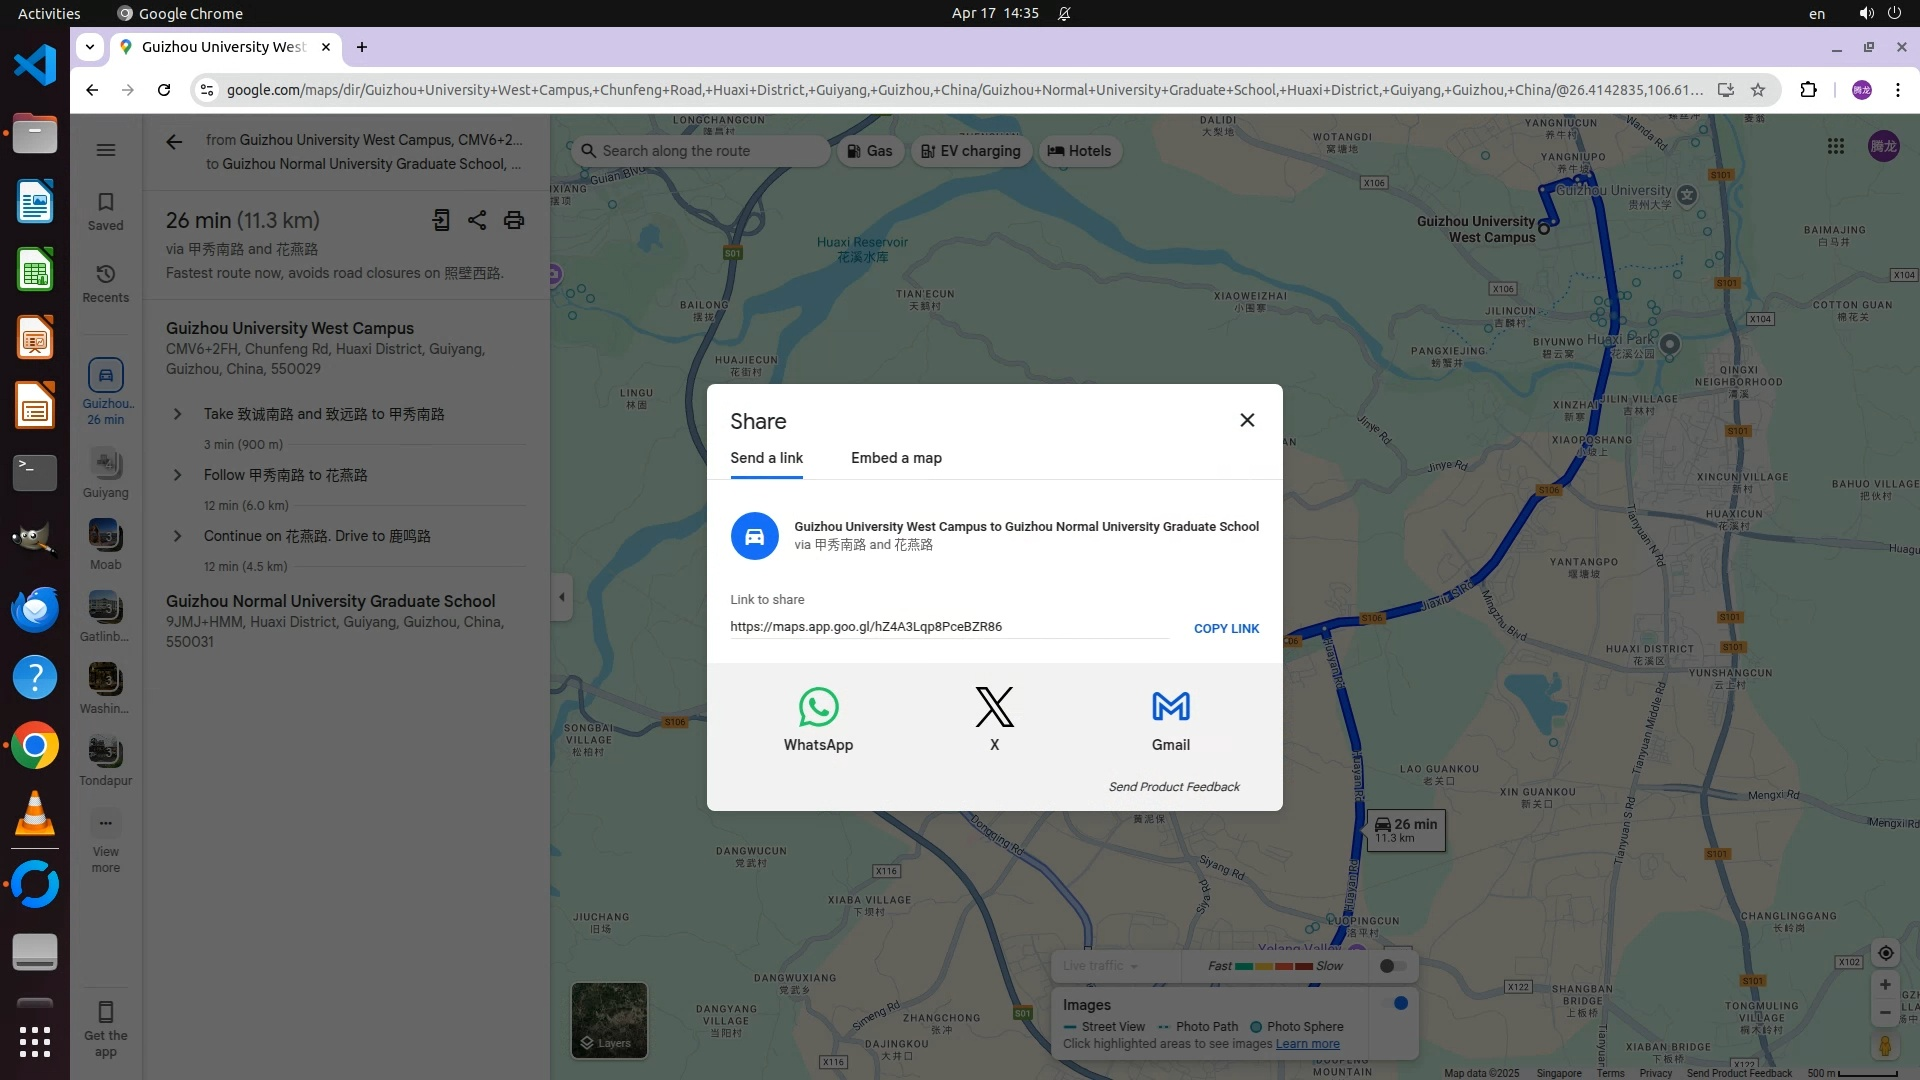Close the Share dialog

pos(1247,420)
